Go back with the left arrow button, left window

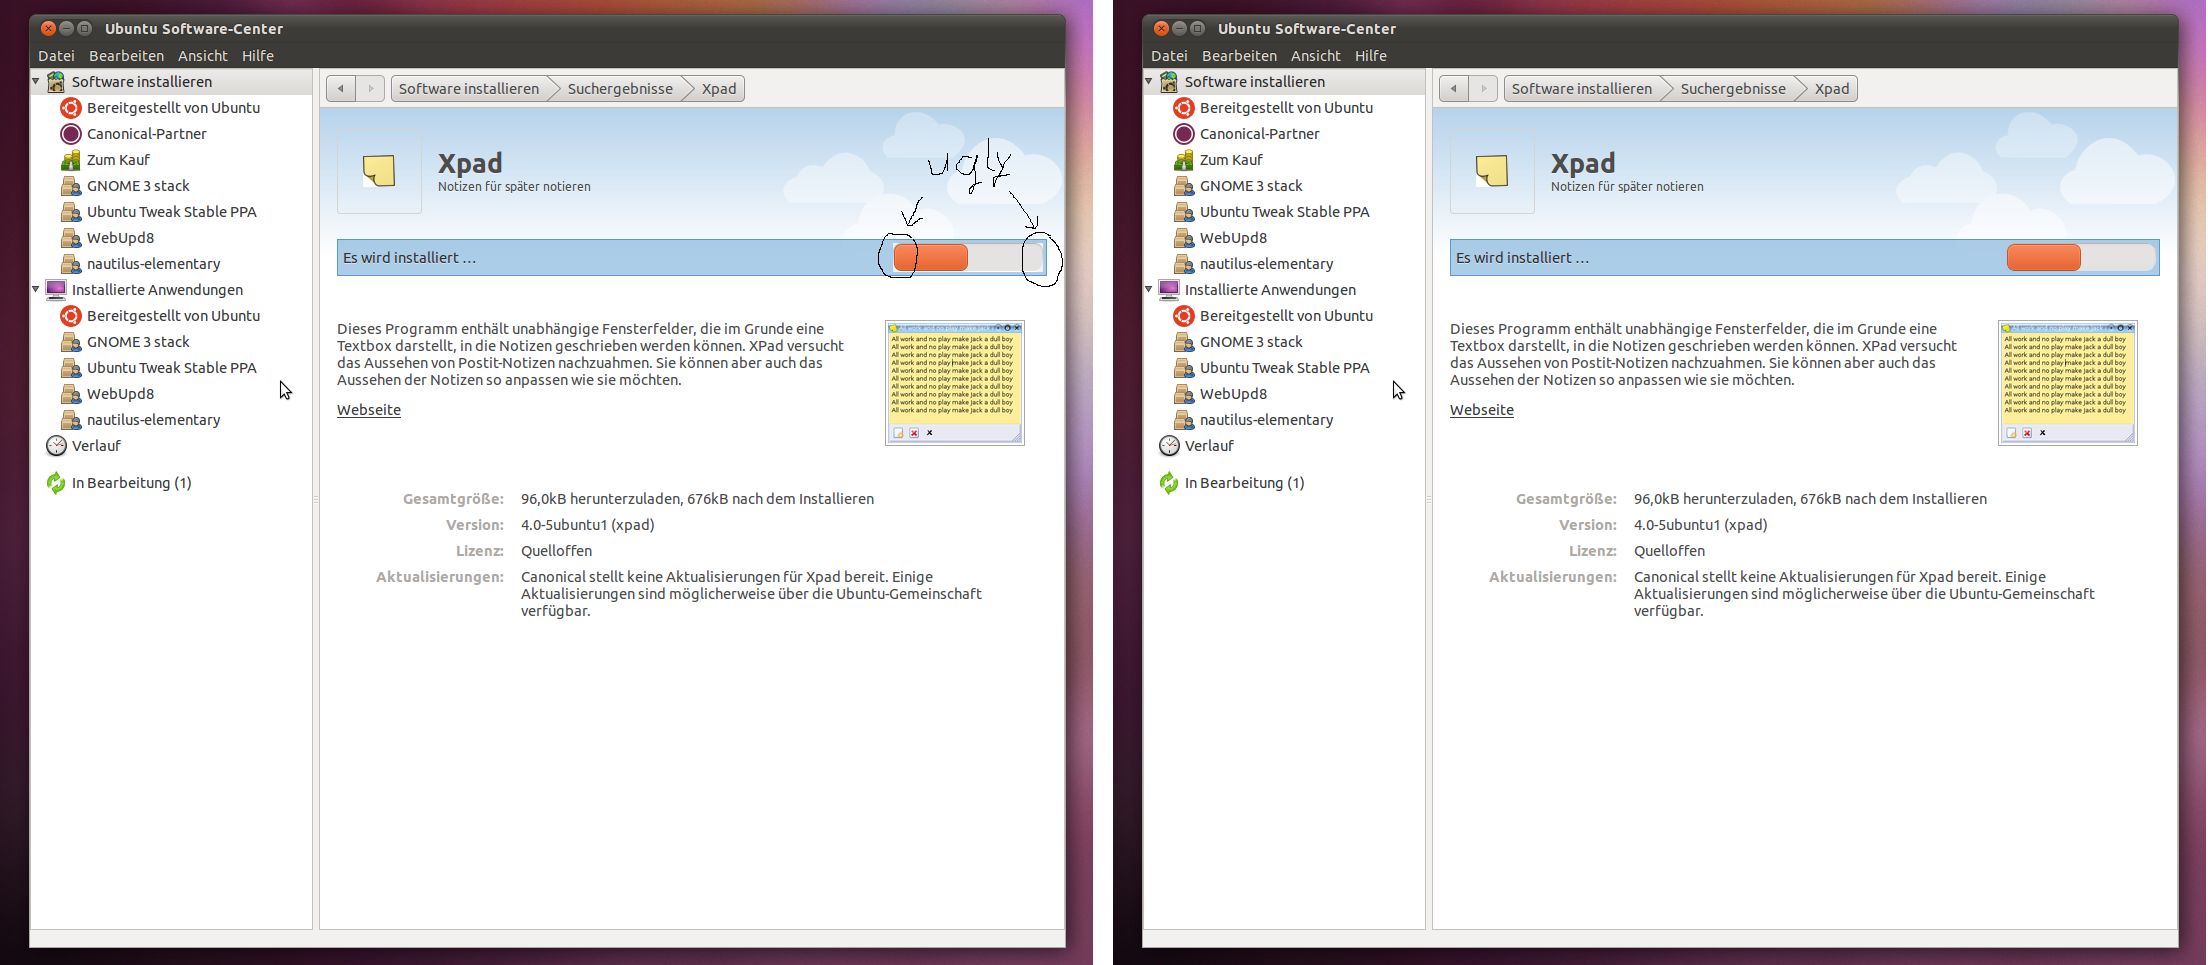pyautogui.click(x=341, y=89)
